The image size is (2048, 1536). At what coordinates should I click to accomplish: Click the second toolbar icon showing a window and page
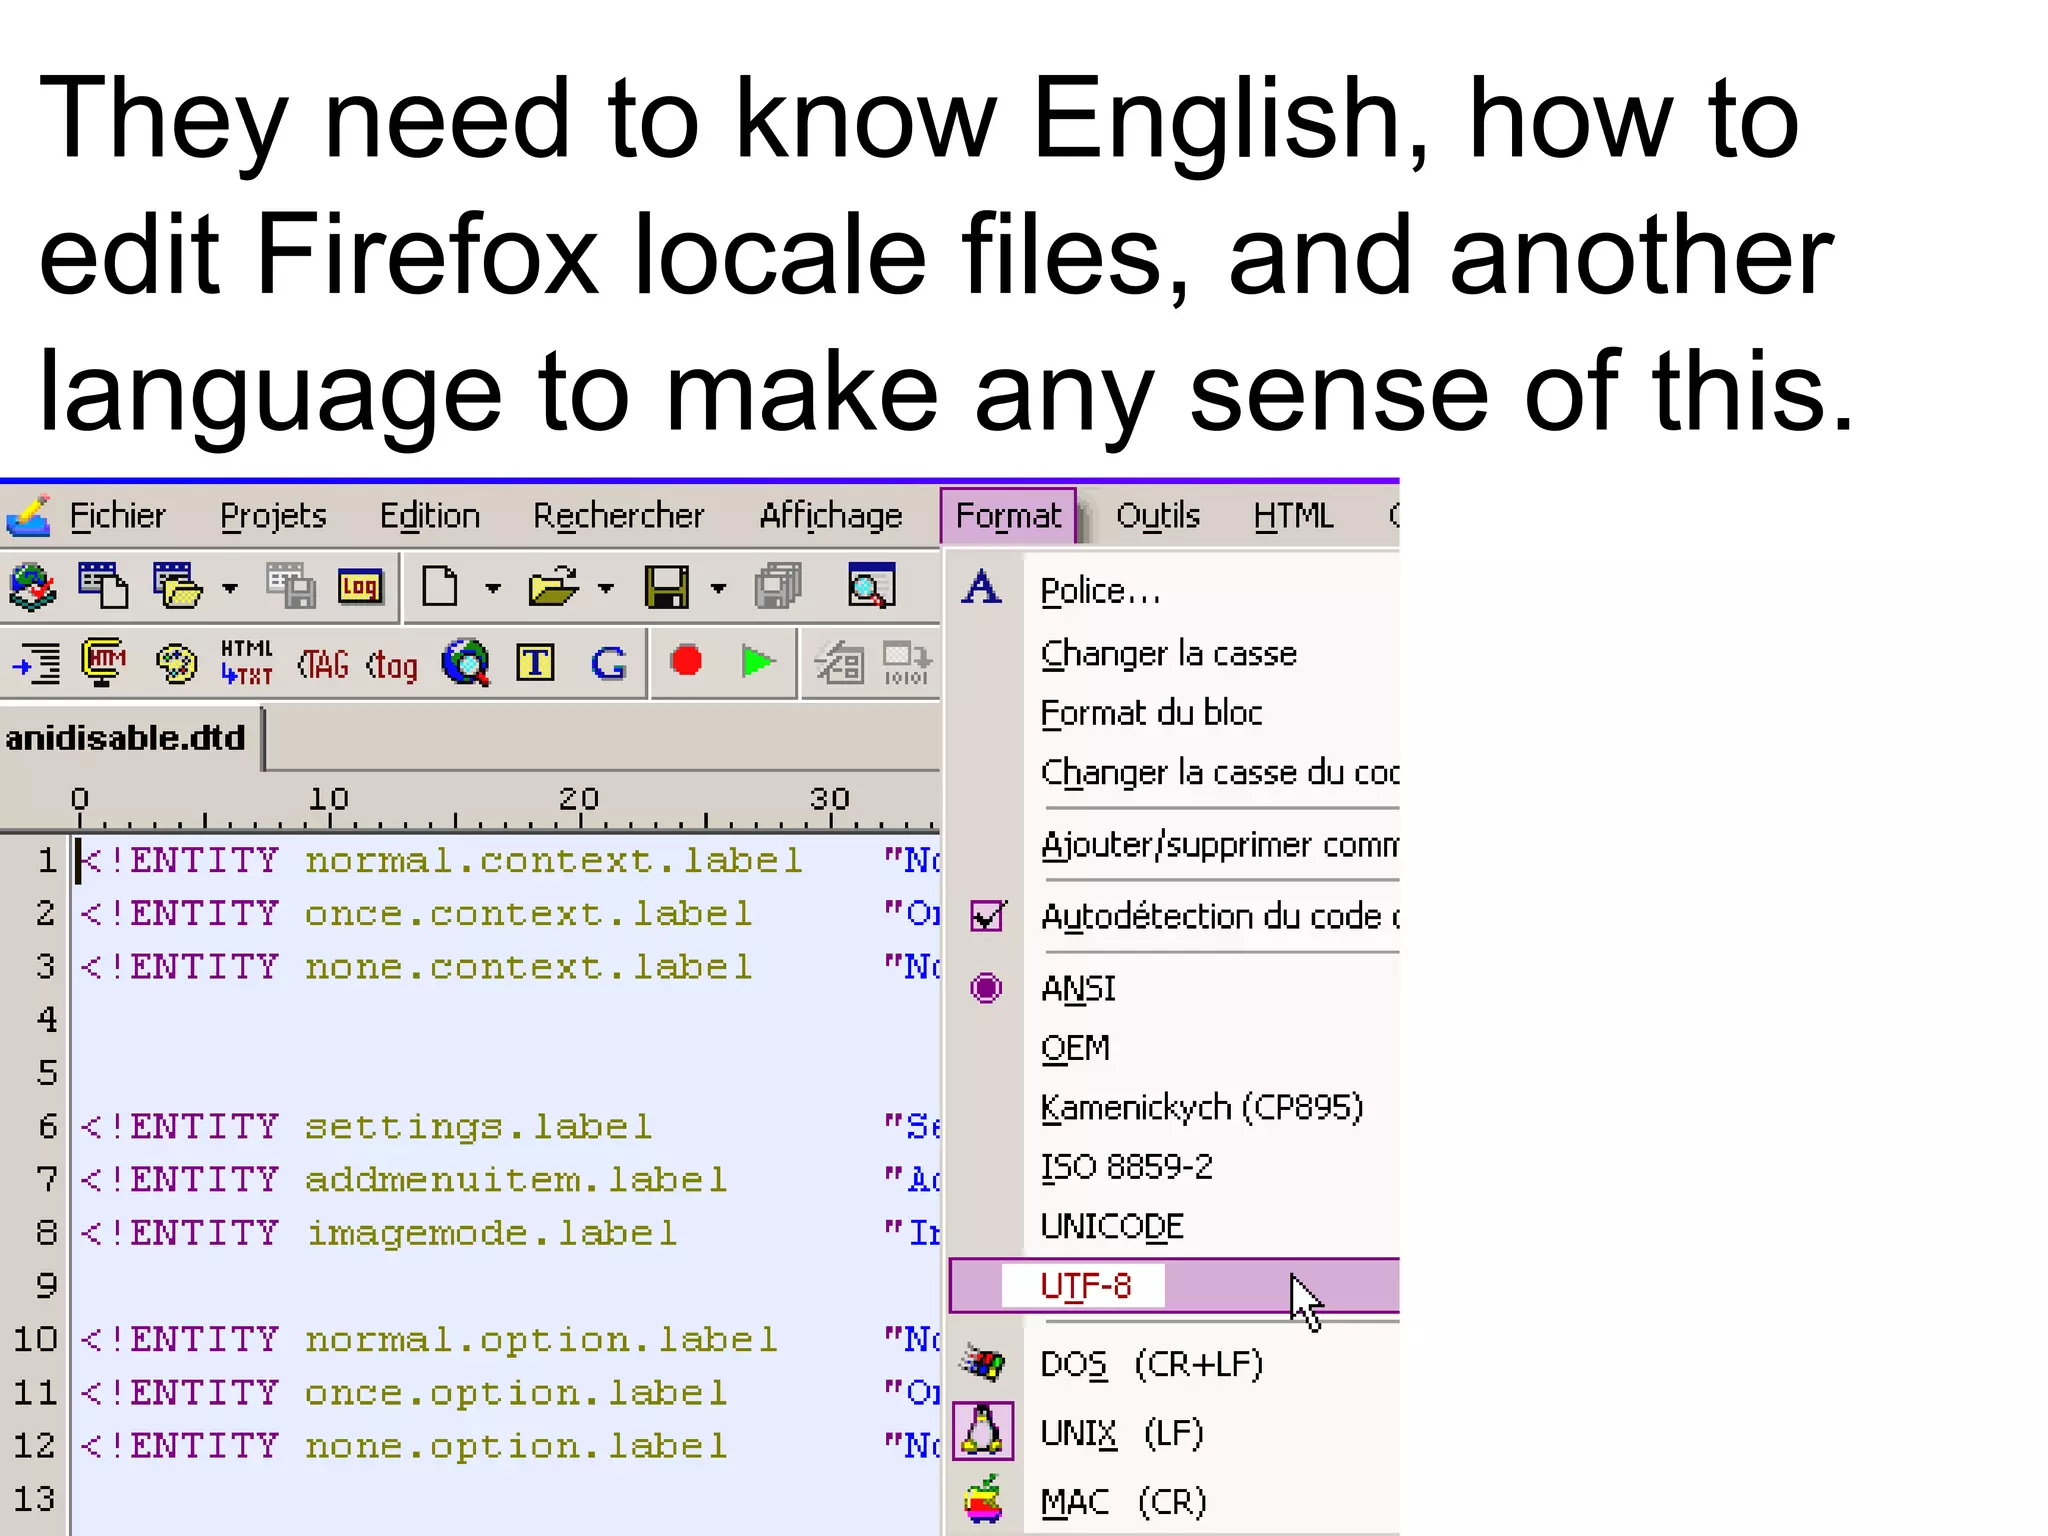[103, 587]
